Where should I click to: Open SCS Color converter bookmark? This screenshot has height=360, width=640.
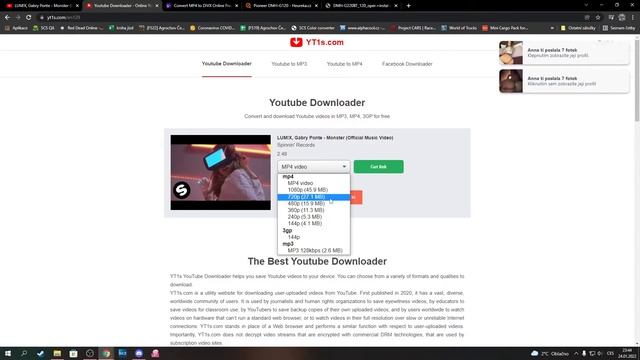pos(313,28)
